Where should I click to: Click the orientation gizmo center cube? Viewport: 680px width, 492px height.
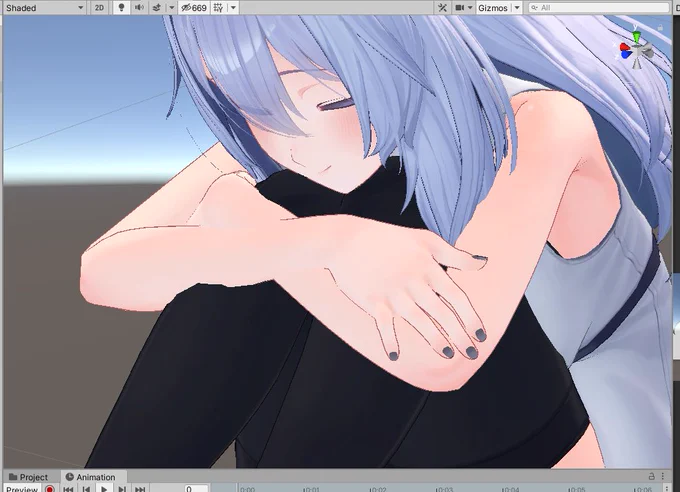[637, 51]
